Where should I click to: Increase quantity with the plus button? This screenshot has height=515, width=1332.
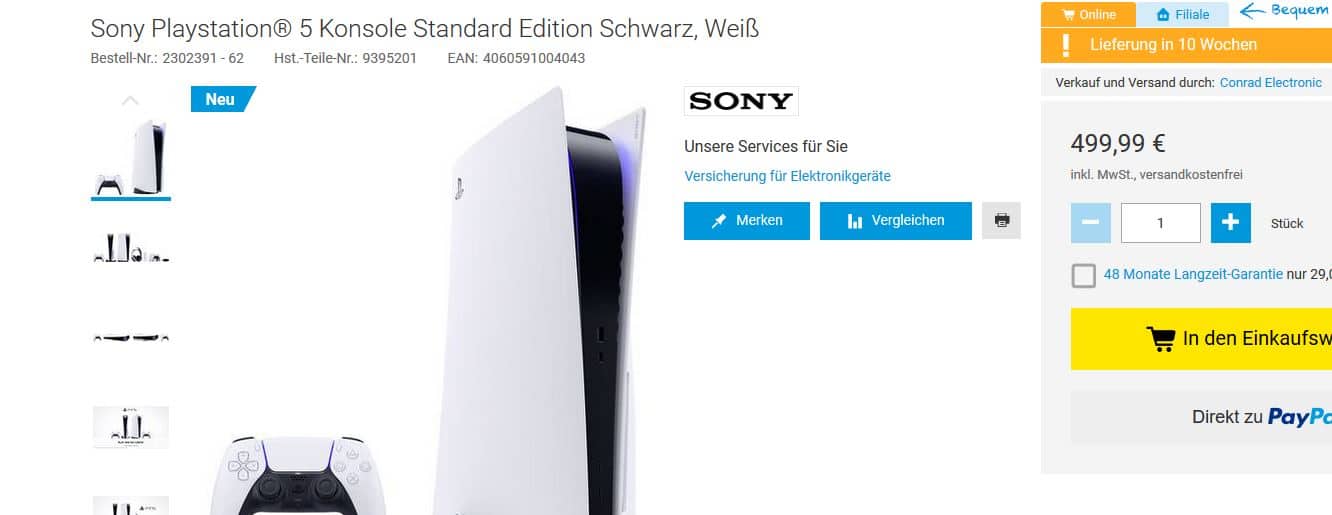1230,223
